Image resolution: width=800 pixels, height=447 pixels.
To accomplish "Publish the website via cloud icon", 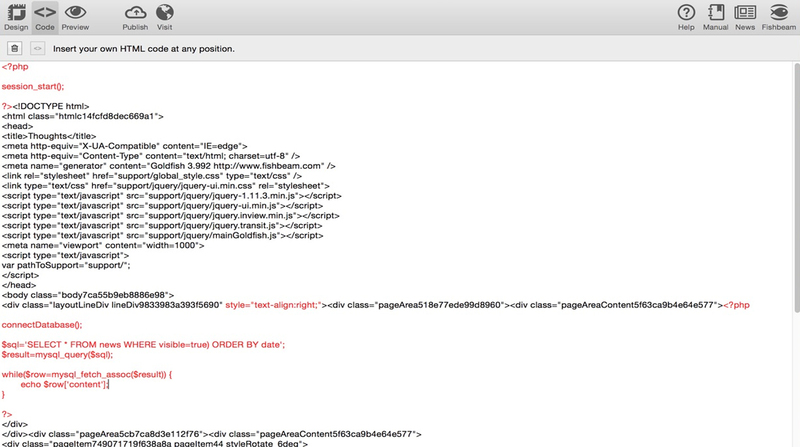I will (x=135, y=17).
